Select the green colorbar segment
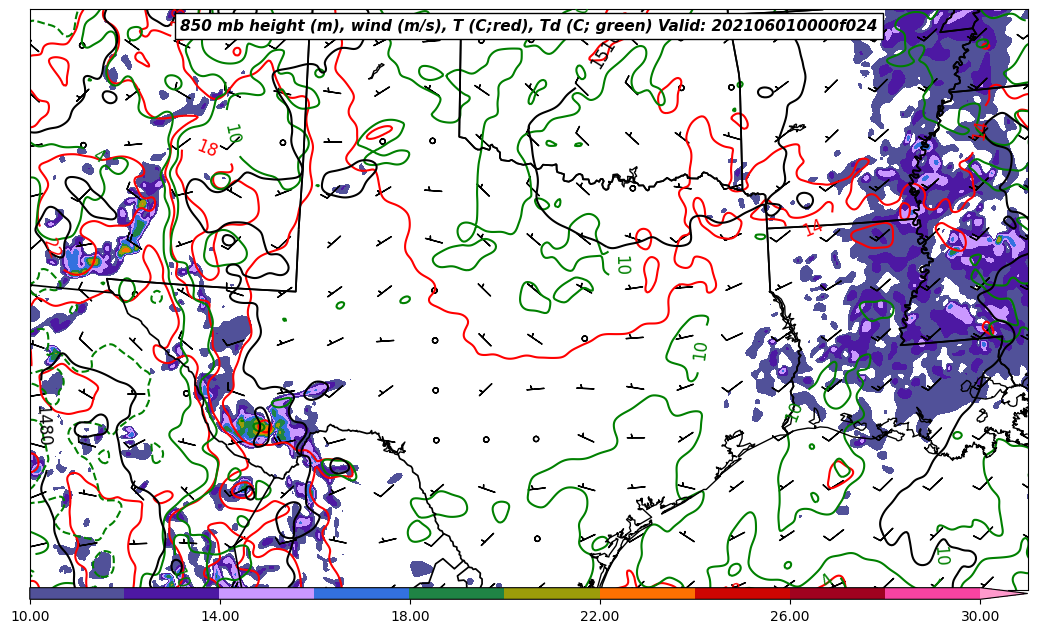Image resolution: width=1037 pixels, height=633 pixels. point(456,593)
